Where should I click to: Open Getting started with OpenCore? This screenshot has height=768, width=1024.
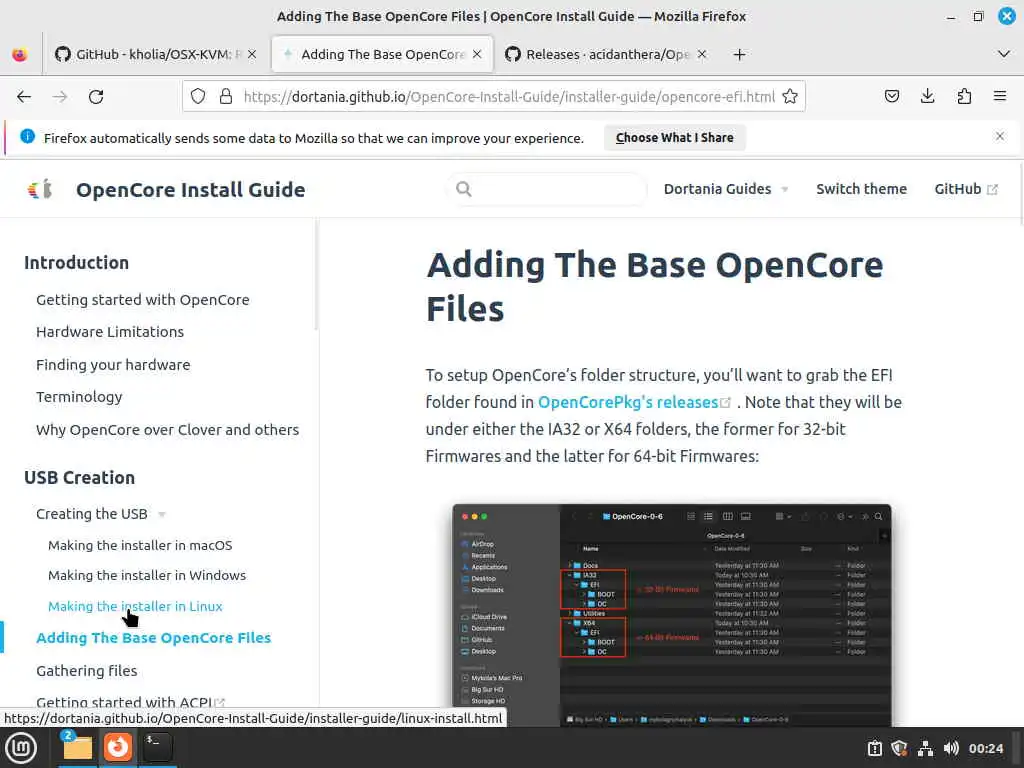coord(143,300)
